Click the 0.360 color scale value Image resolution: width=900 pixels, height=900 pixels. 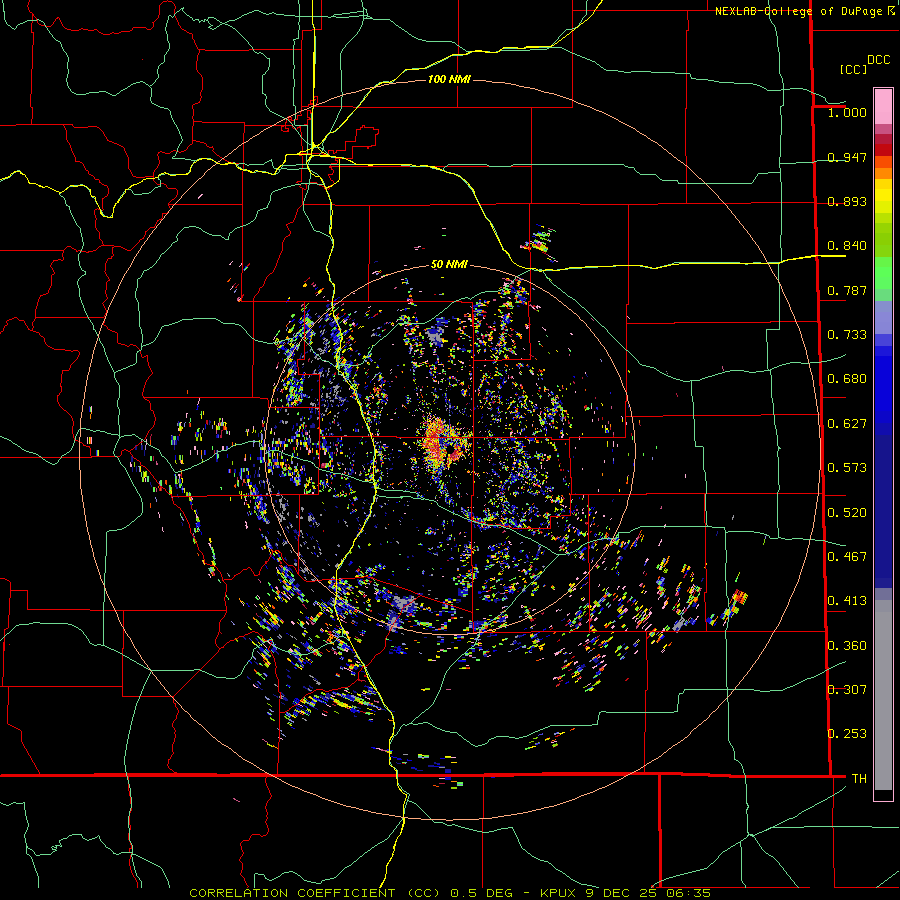[x=847, y=646]
